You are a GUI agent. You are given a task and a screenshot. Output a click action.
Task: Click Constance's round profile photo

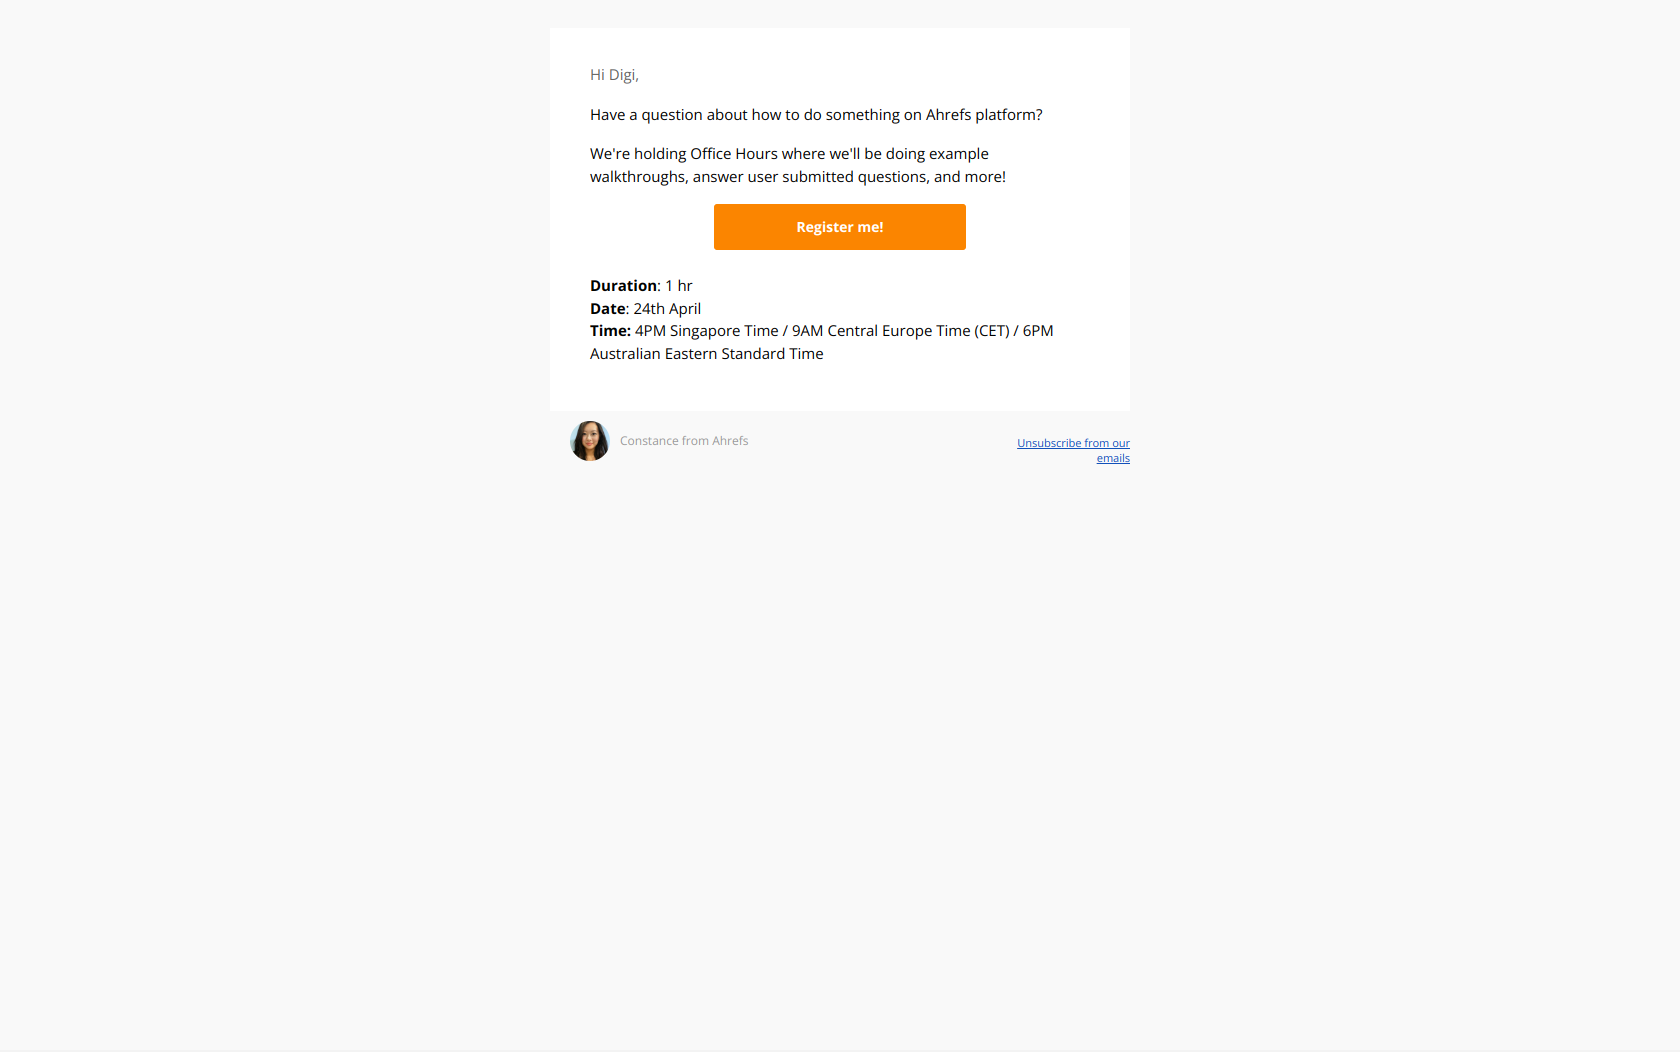point(590,441)
